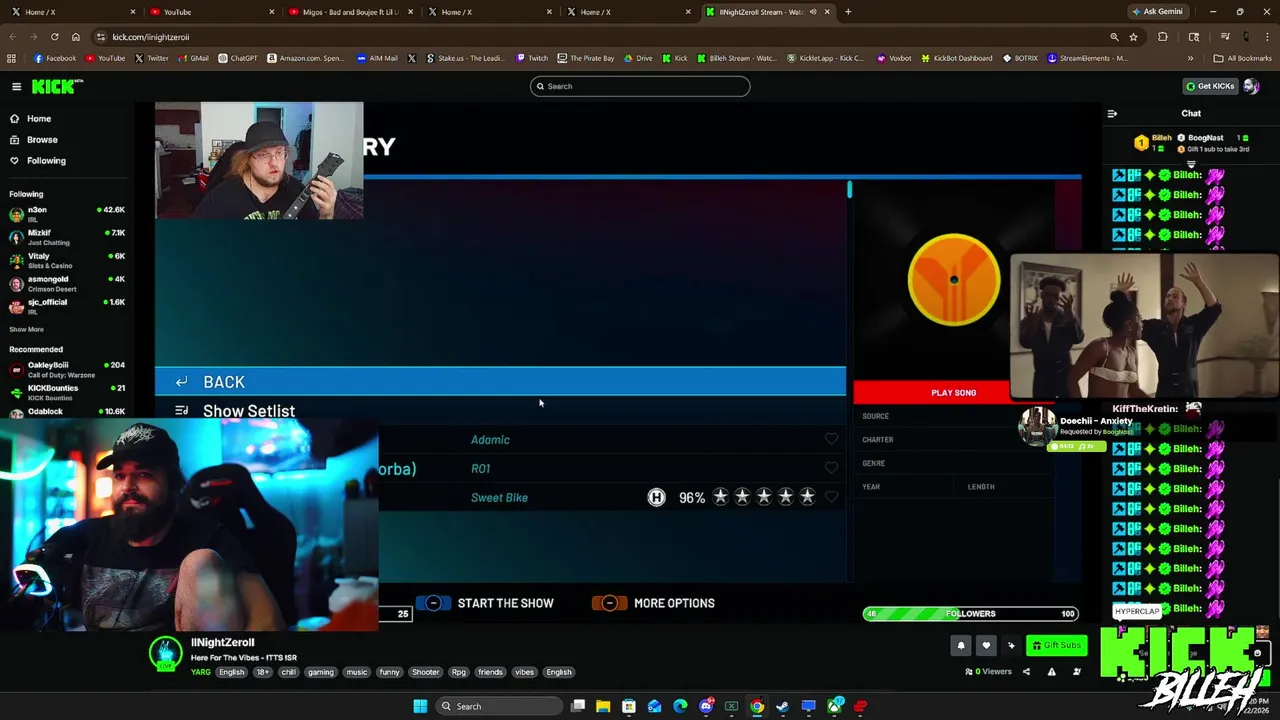Open File Explorer from taskbar

[603, 706]
